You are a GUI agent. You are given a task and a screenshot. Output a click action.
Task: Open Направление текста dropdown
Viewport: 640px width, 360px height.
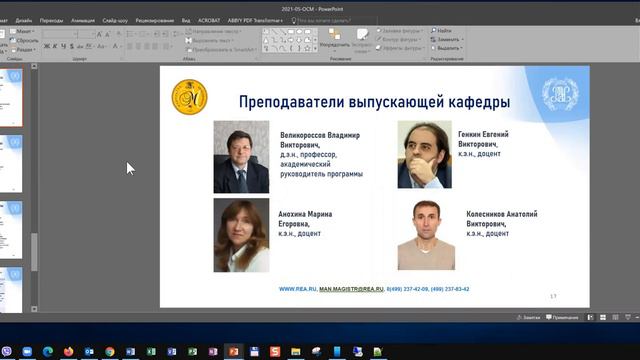pyautogui.click(x=213, y=31)
